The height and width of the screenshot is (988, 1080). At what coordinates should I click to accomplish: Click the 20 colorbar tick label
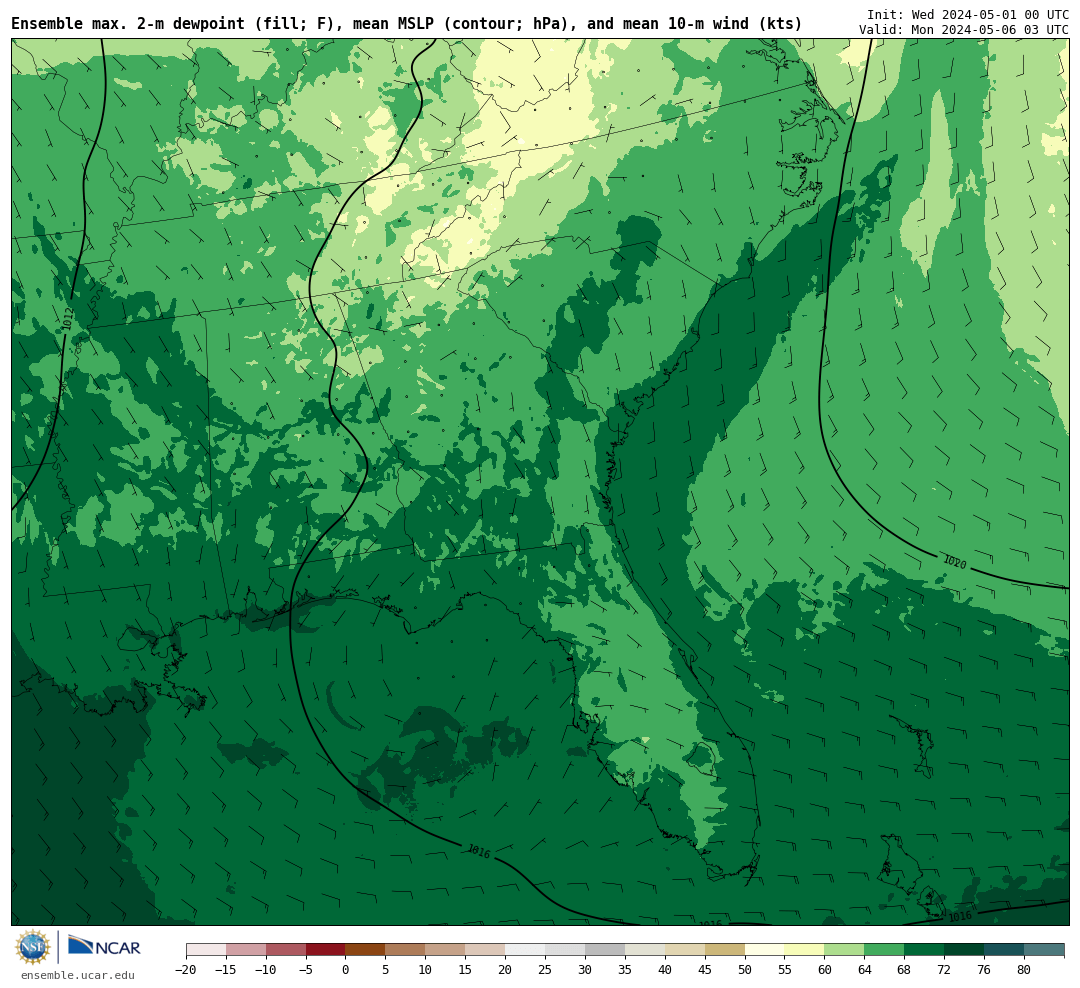point(506,969)
